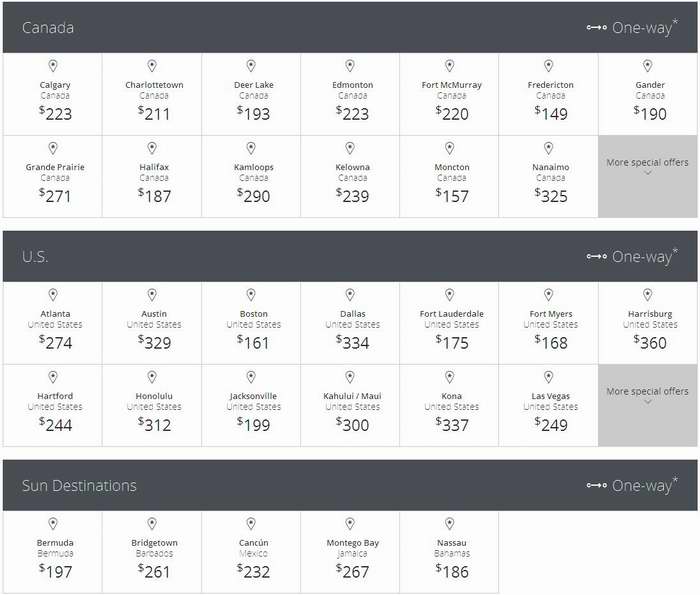Select the Sun Destinations section header
700x595 pixels.
pos(350,485)
